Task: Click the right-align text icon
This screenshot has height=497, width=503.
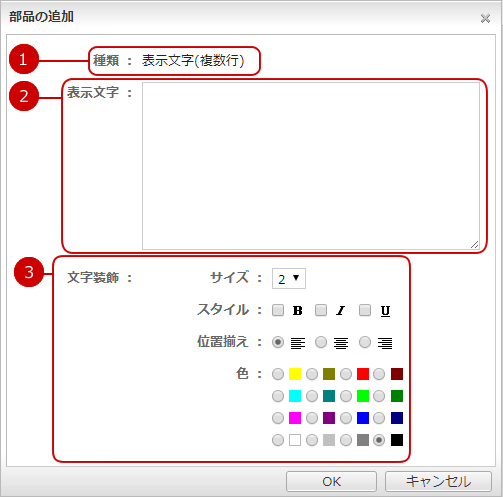Action: (385, 343)
